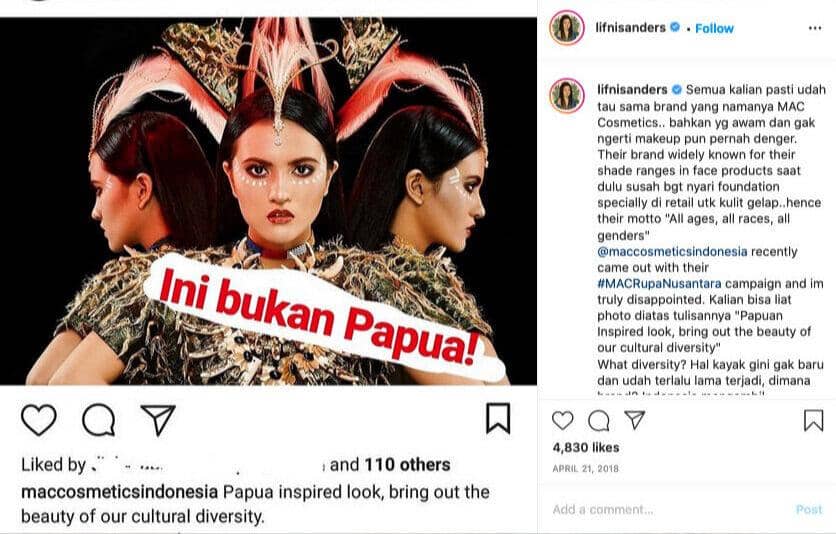The image size is (836, 534).
Task: Save the post with large bookmark icon
Action: [x=498, y=418]
